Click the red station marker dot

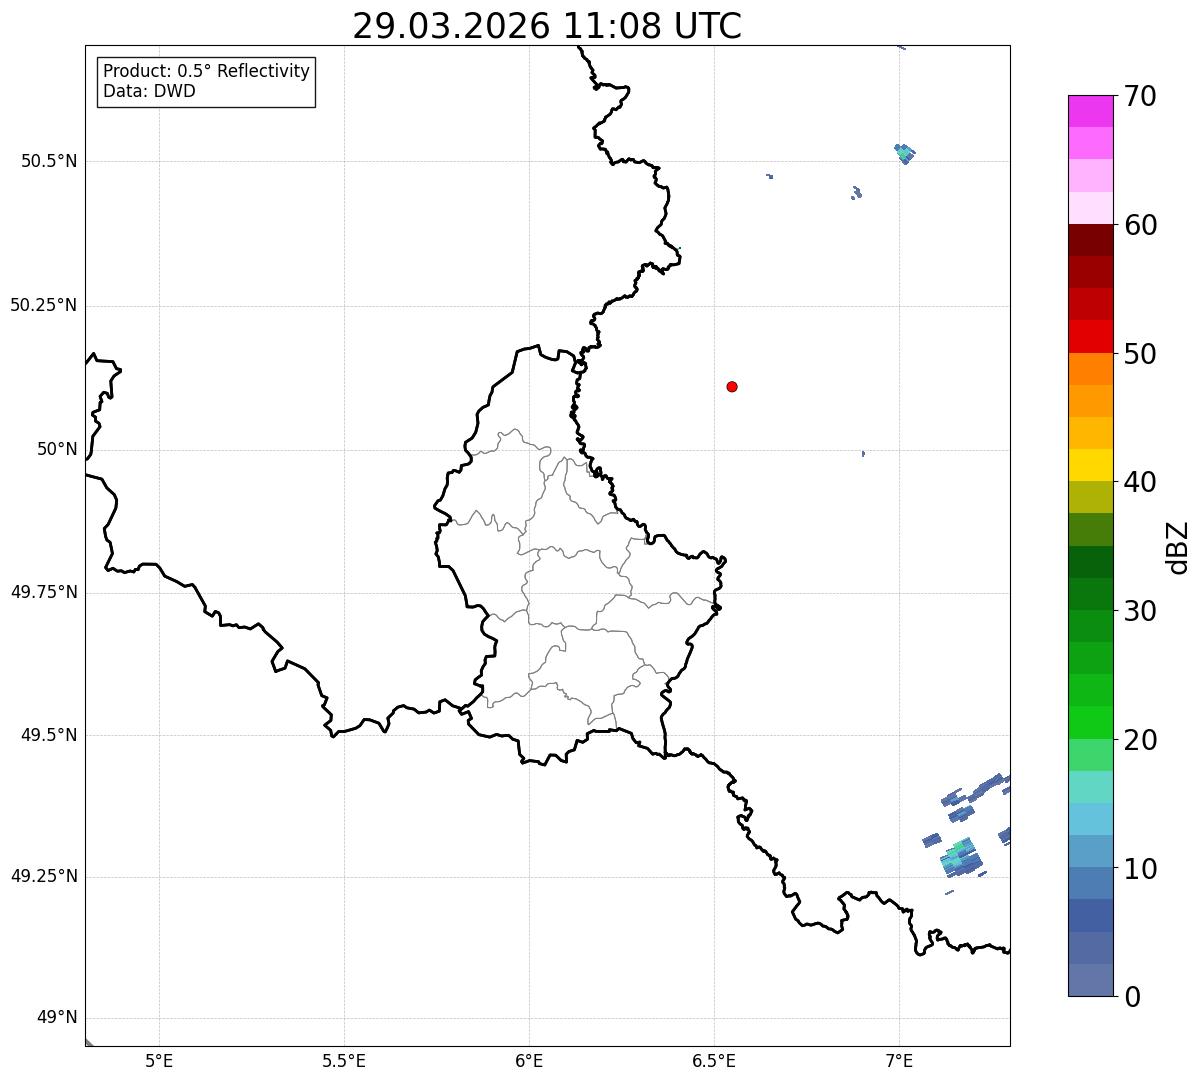click(732, 386)
